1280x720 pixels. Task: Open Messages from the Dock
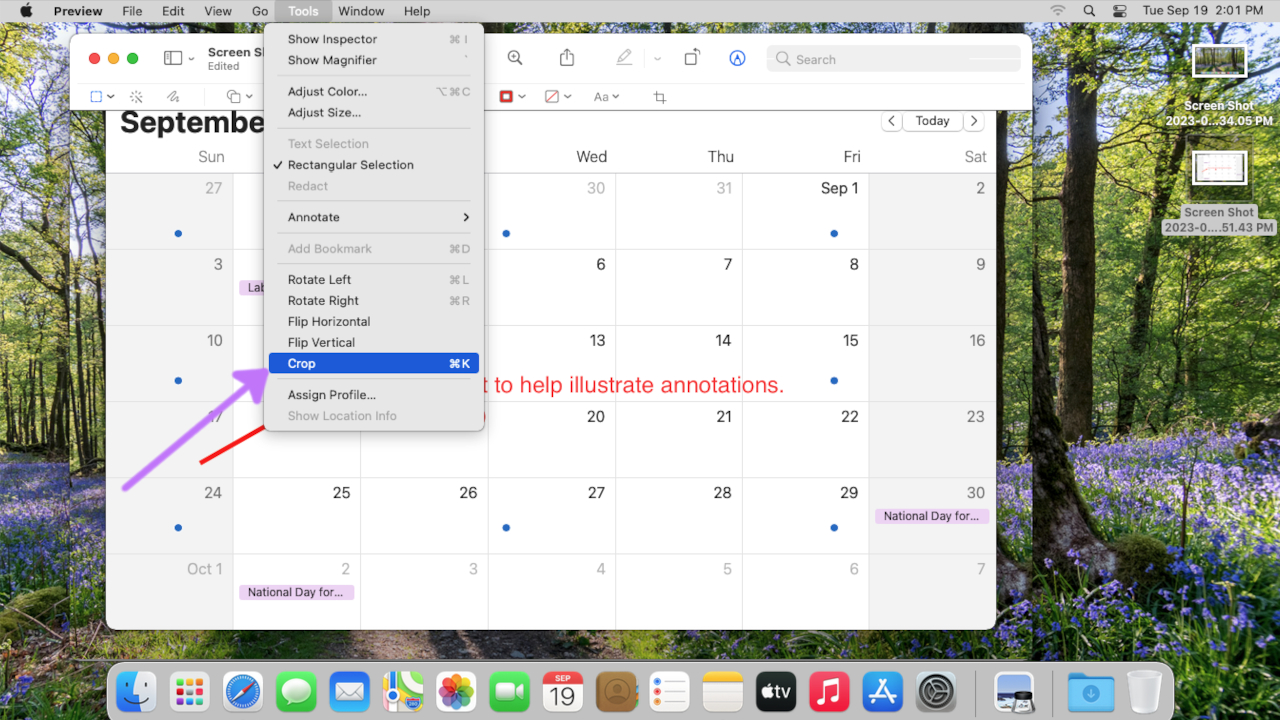pos(296,691)
